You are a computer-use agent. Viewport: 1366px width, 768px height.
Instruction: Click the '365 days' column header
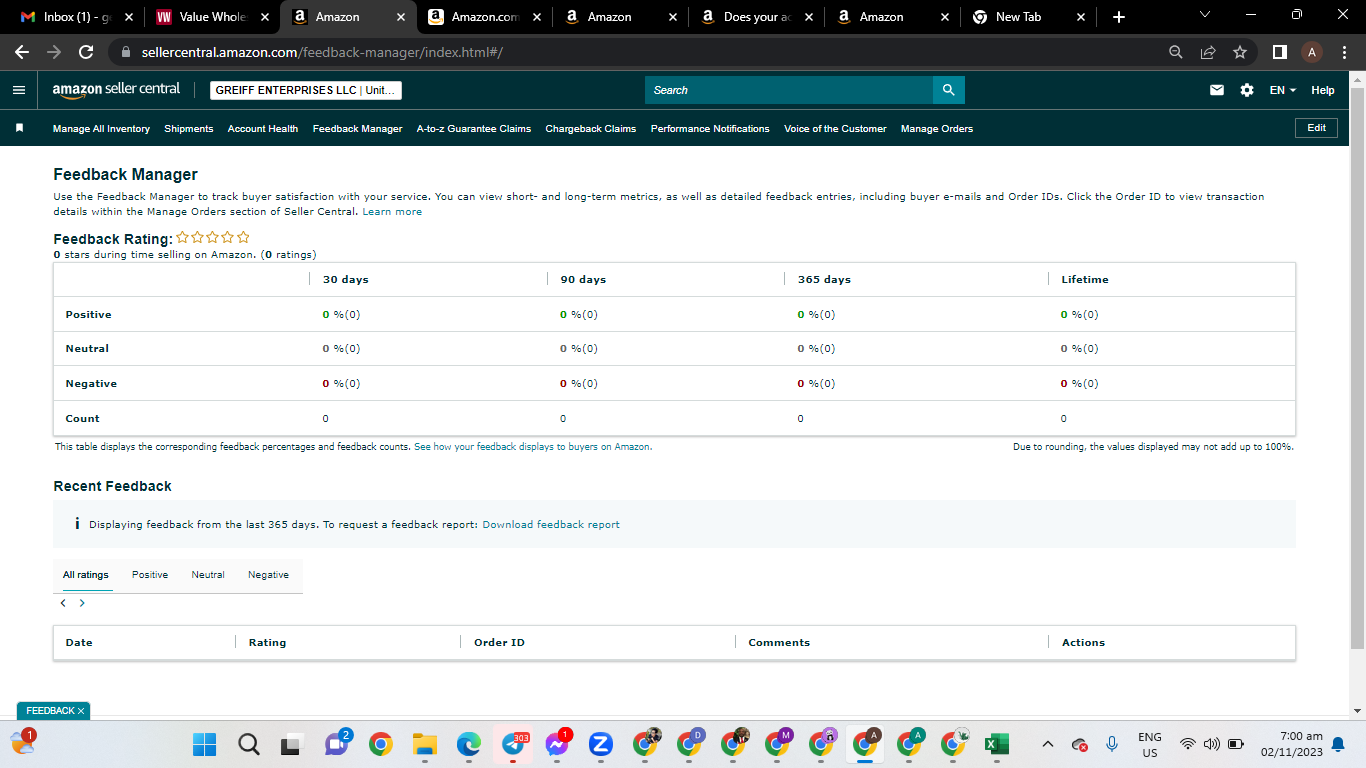[x=824, y=280]
